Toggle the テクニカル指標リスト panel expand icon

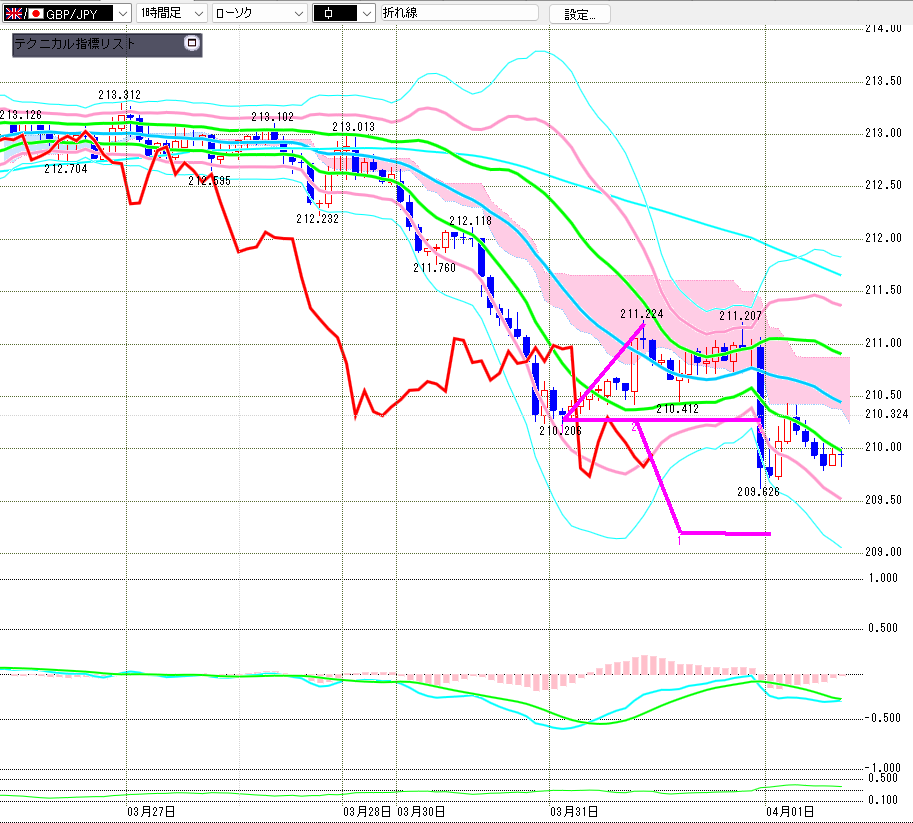(x=191, y=44)
